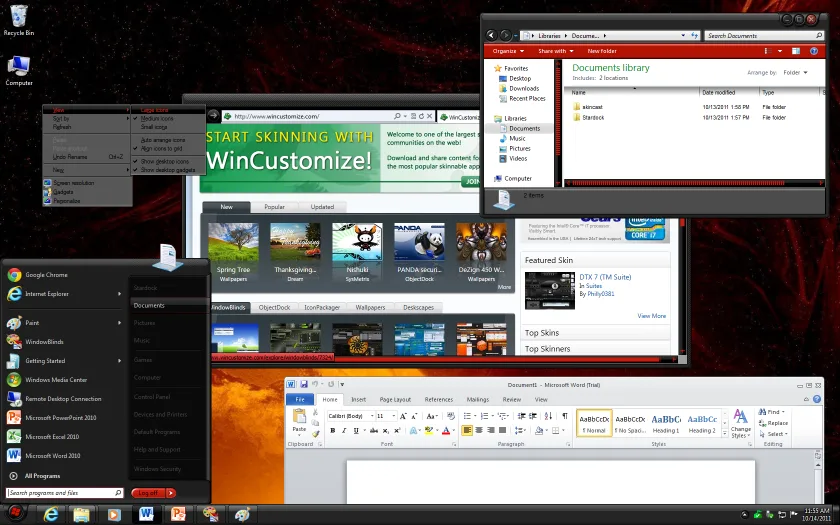Toggle 'Show desktop gadgets' menu option
The image size is (840, 525).
(x=168, y=170)
